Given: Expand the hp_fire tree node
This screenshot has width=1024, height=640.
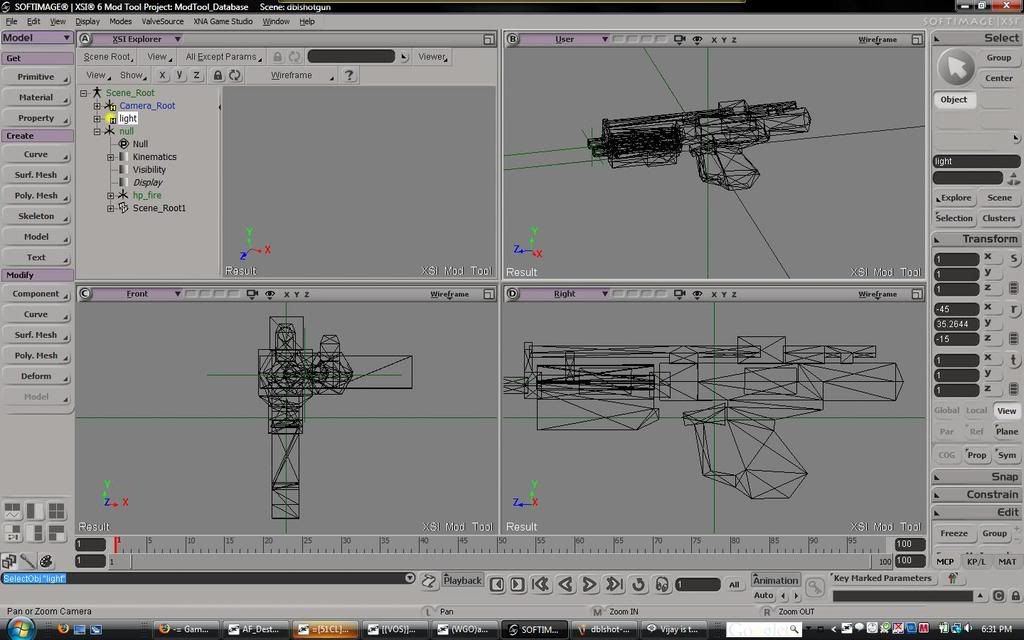Looking at the screenshot, I should pyautogui.click(x=110, y=195).
